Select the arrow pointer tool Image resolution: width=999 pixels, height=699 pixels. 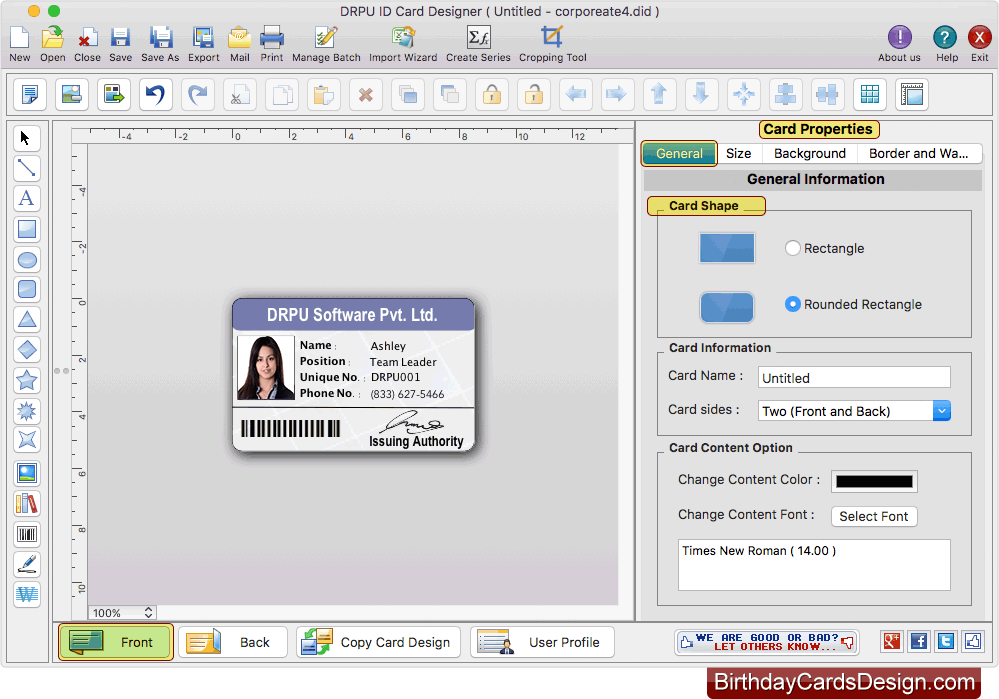pos(27,138)
